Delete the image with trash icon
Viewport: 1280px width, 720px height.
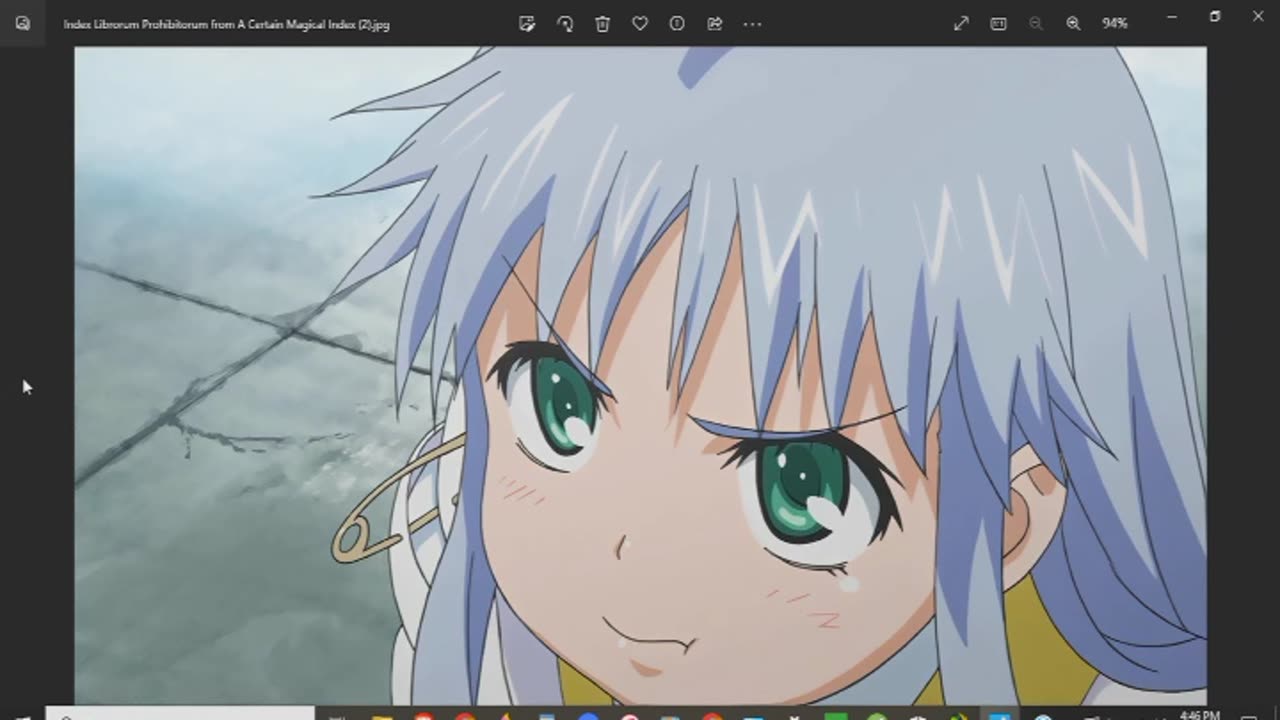click(602, 23)
